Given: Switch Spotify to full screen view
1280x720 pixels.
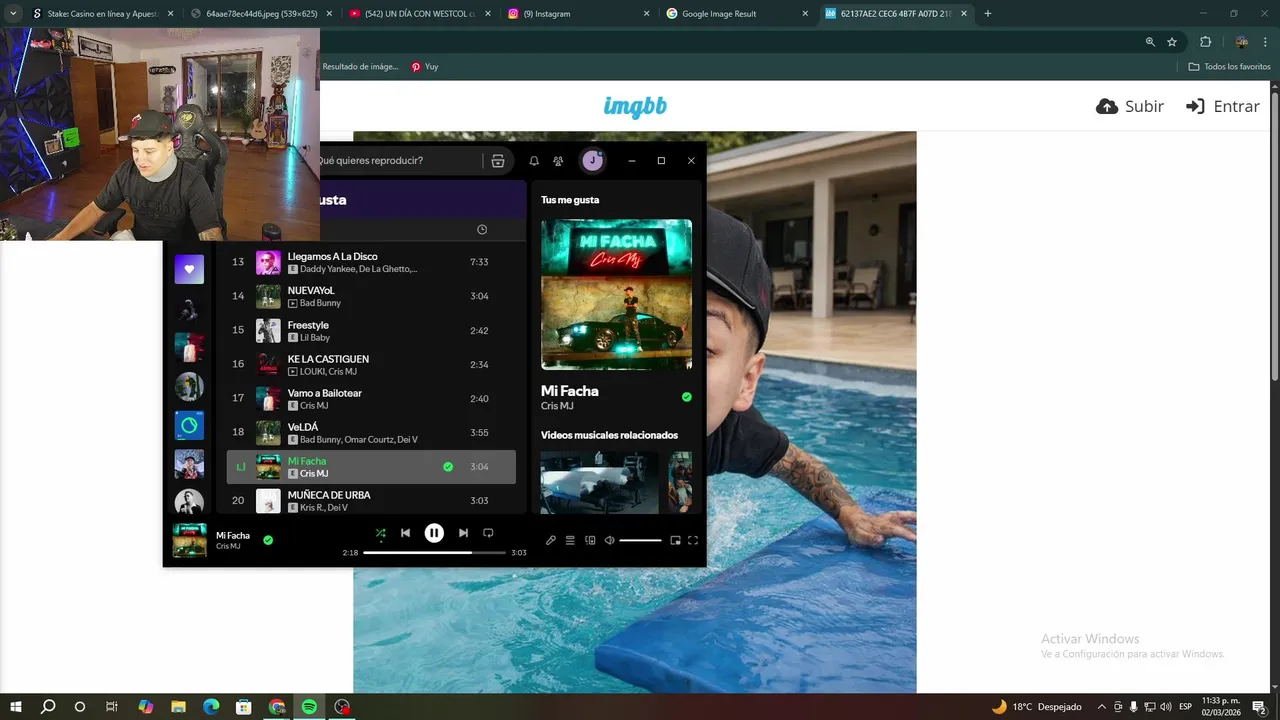Looking at the screenshot, I should (x=693, y=540).
